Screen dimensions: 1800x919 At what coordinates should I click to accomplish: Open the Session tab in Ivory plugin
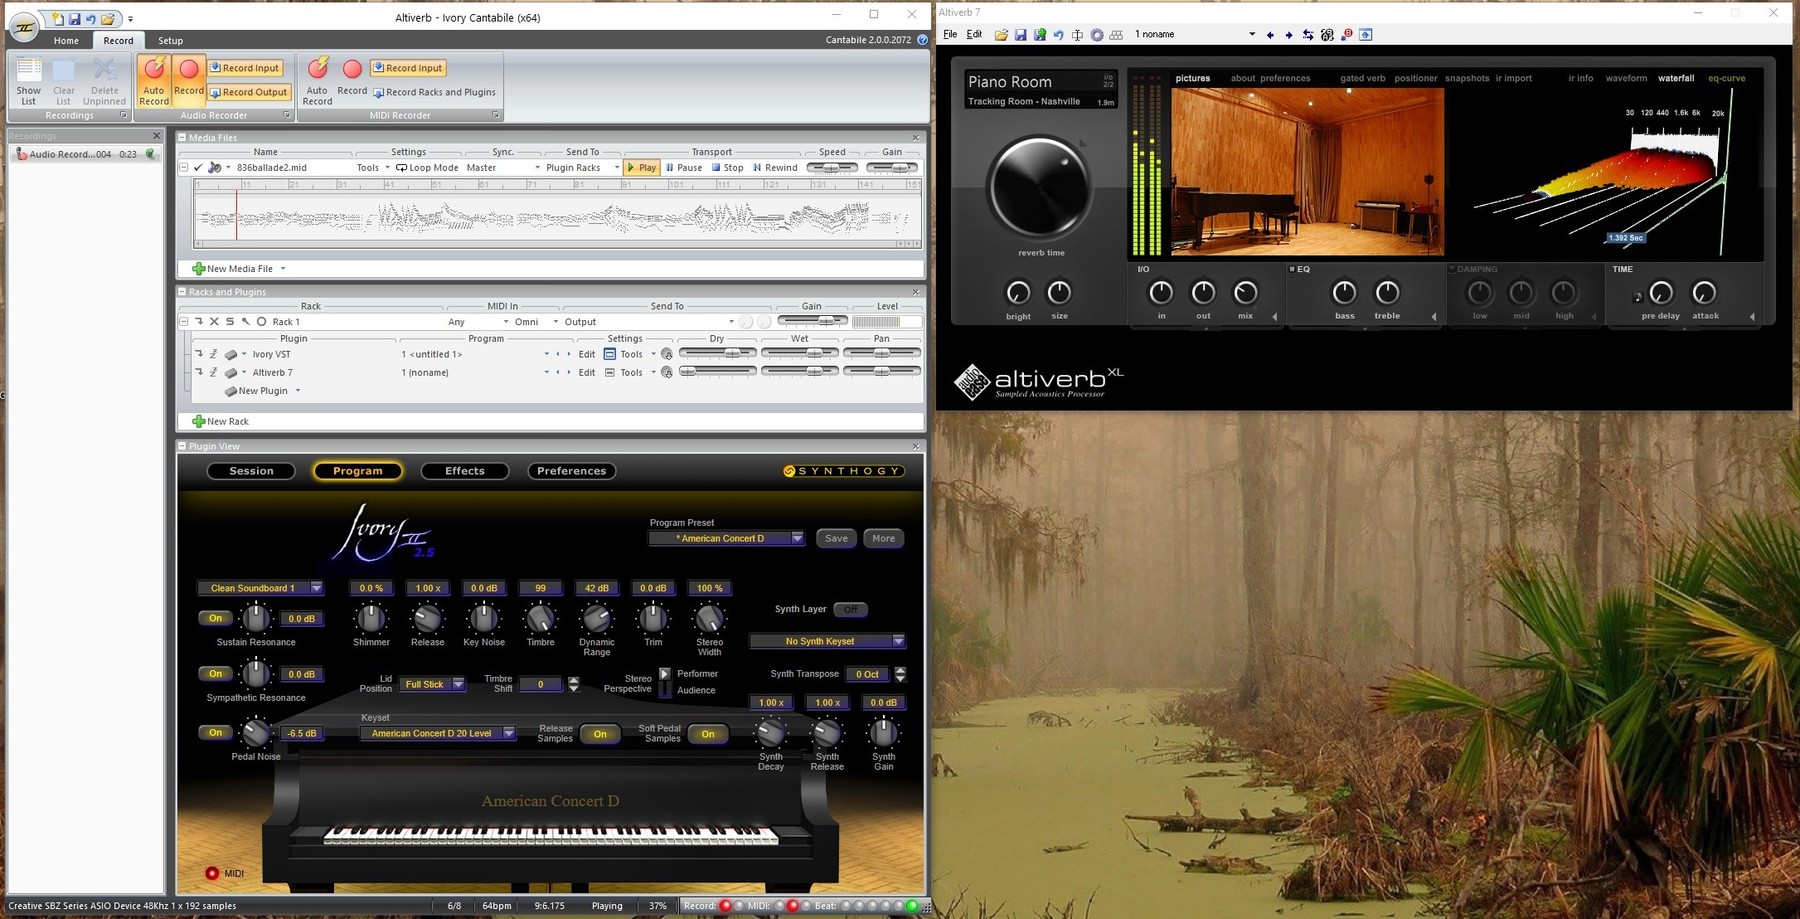click(251, 471)
